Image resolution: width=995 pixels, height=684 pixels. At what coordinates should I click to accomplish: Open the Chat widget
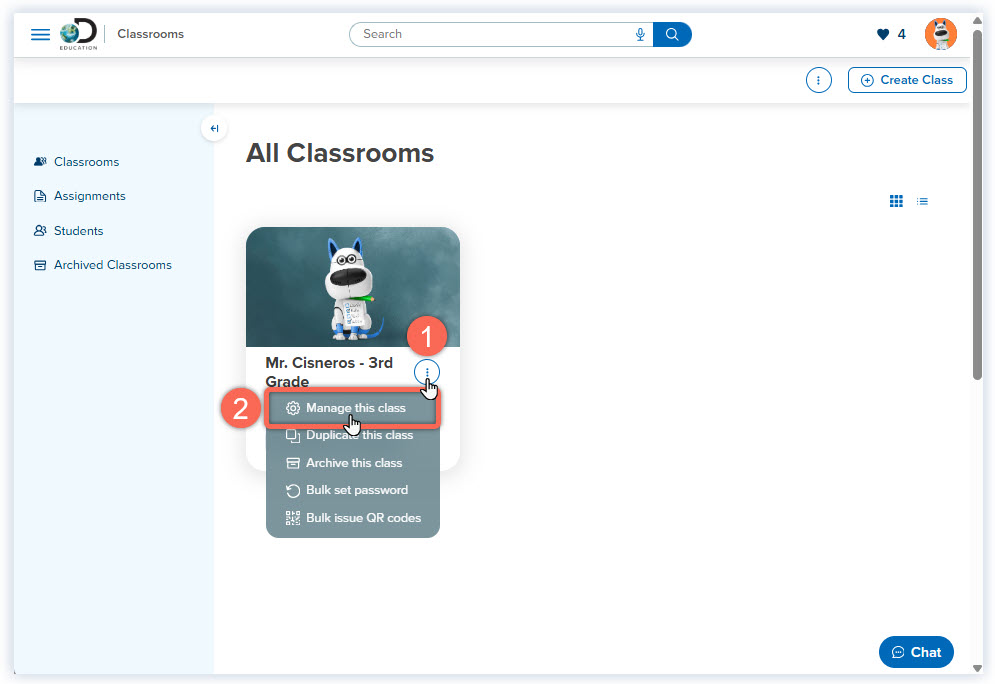click(x=916, y=651)
